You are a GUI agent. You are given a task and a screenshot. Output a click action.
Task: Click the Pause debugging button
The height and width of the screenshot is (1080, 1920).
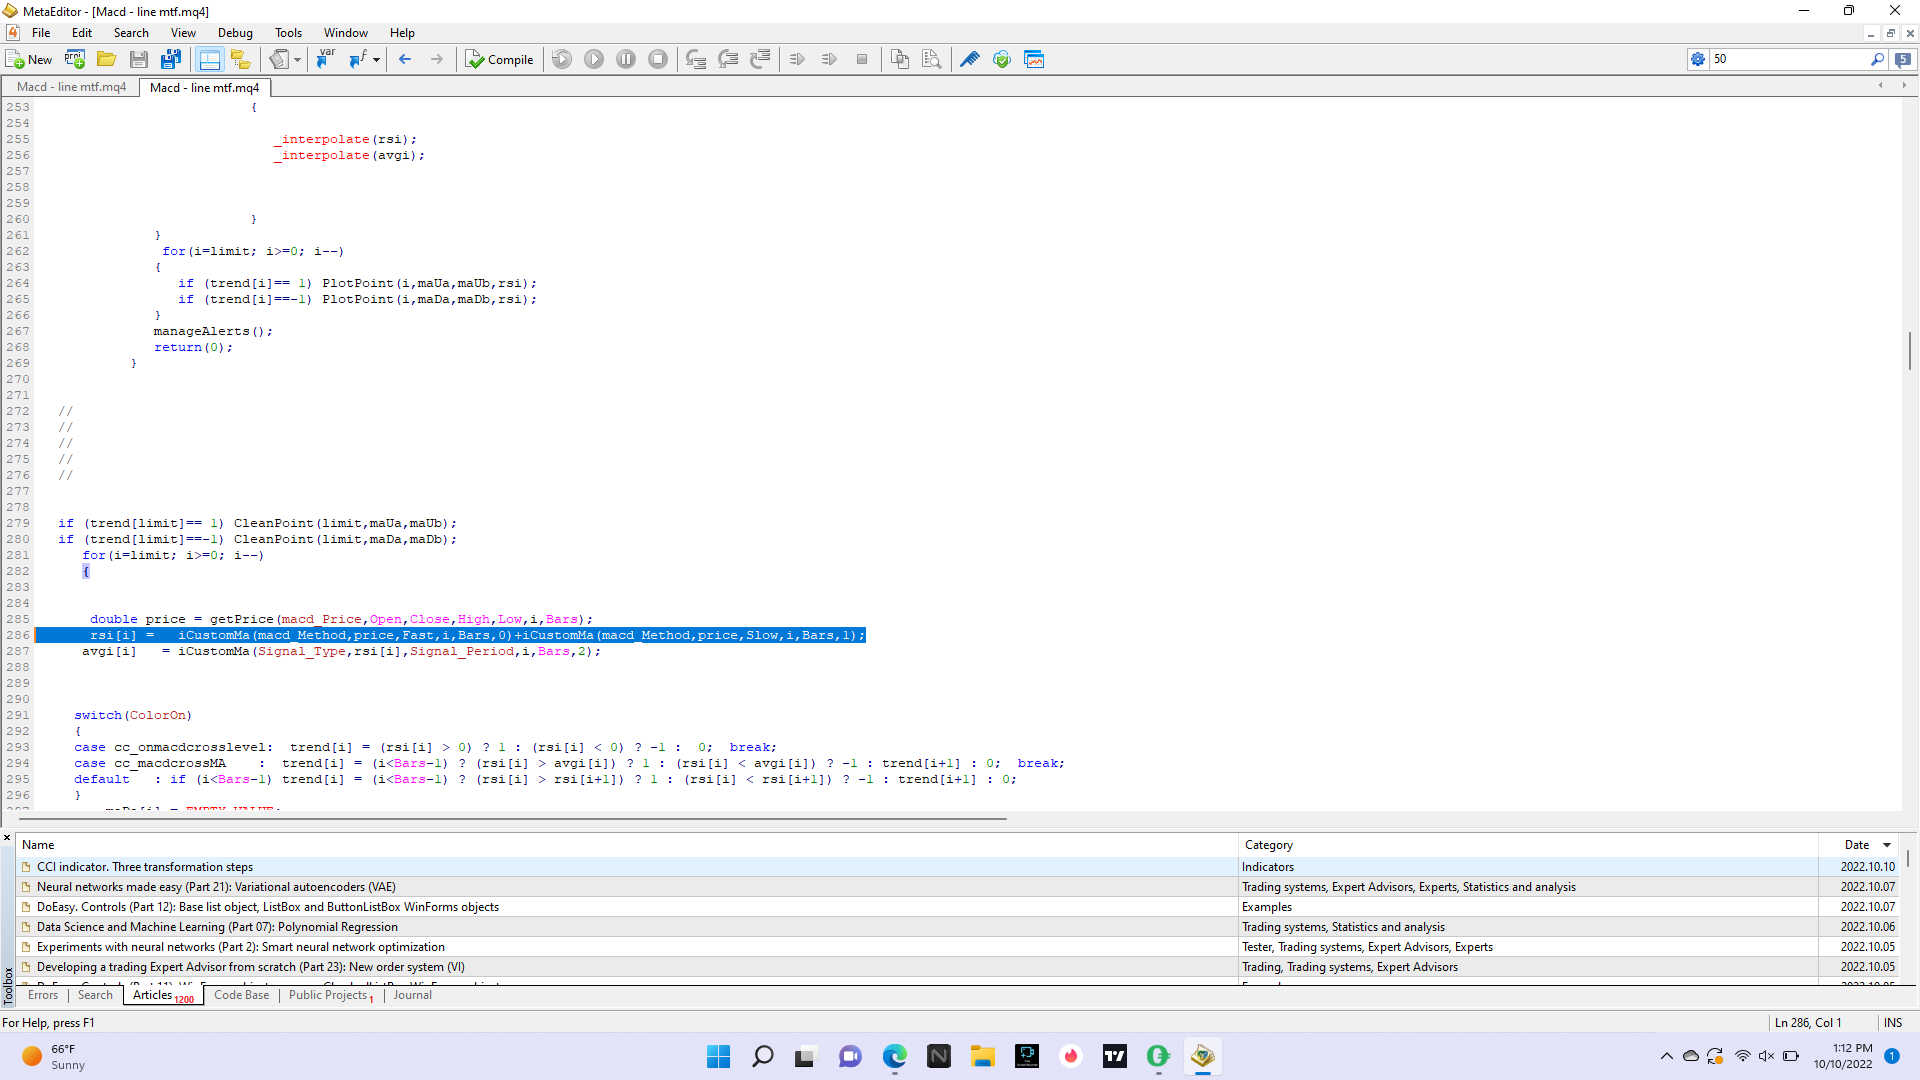pyautogui.click(x=626, y=60)
